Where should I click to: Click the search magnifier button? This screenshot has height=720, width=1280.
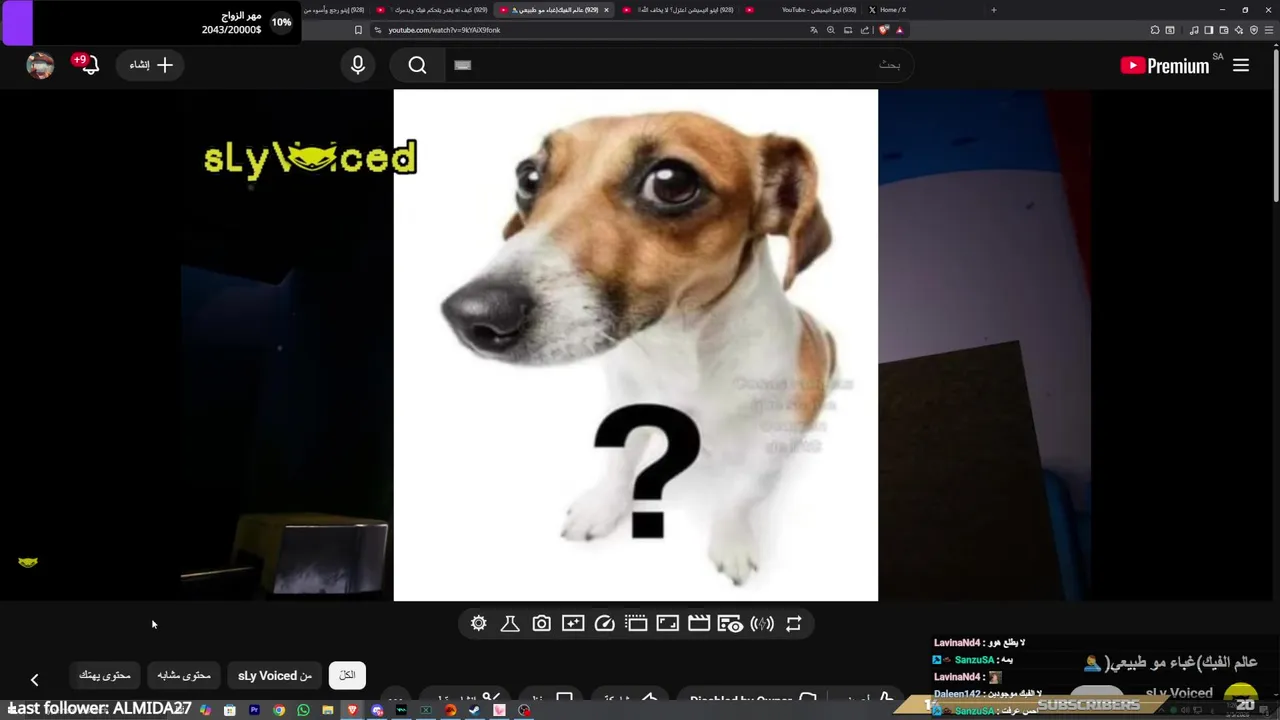[418, 65]
